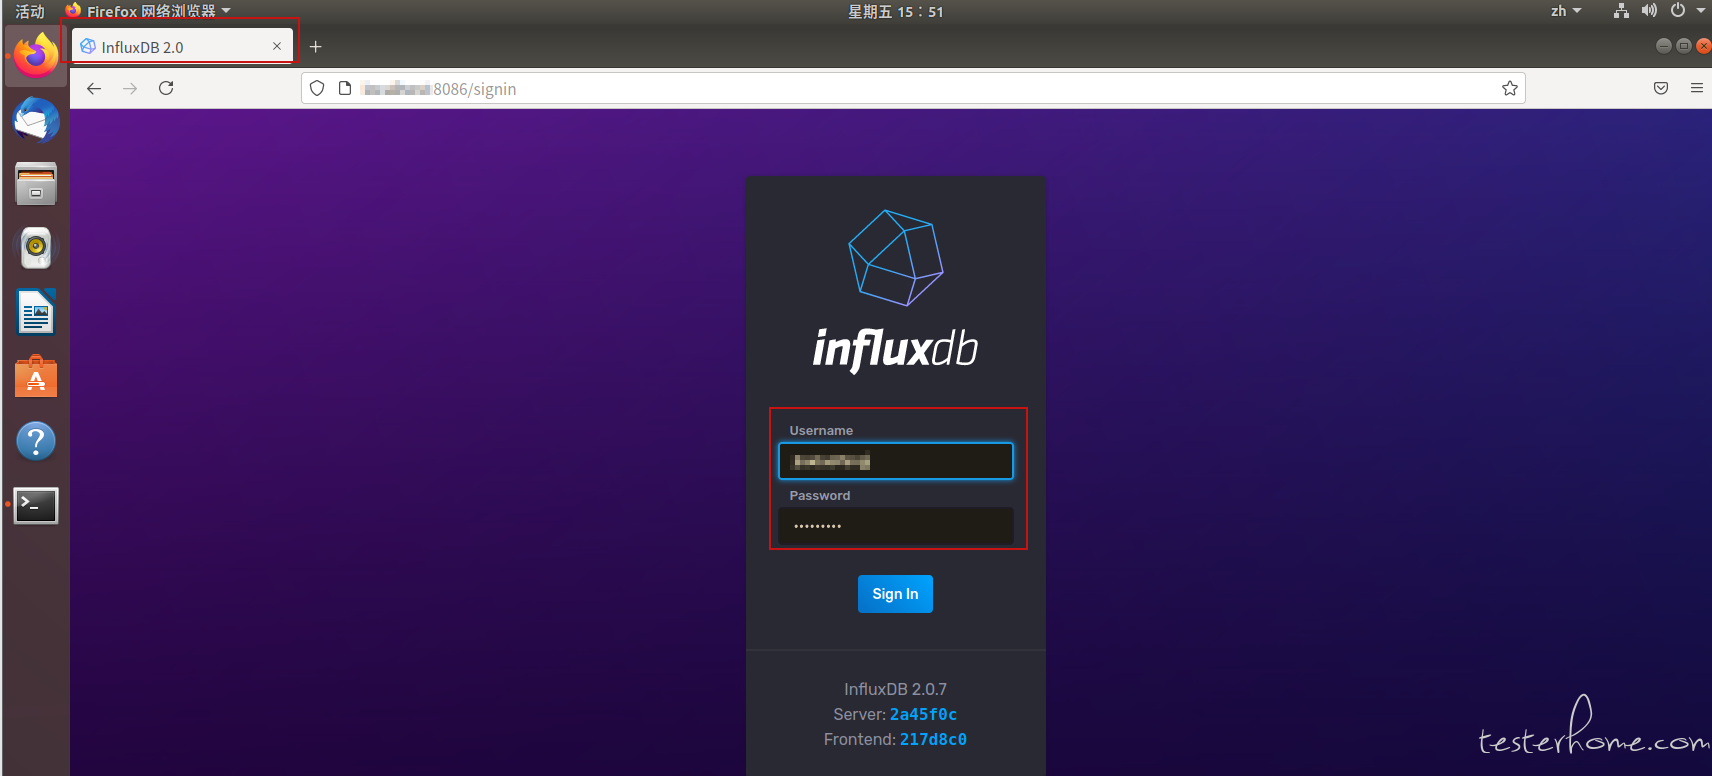Open the volume indicator in top bar
Screen dimensions: 1712x776
click(1649, 11)
